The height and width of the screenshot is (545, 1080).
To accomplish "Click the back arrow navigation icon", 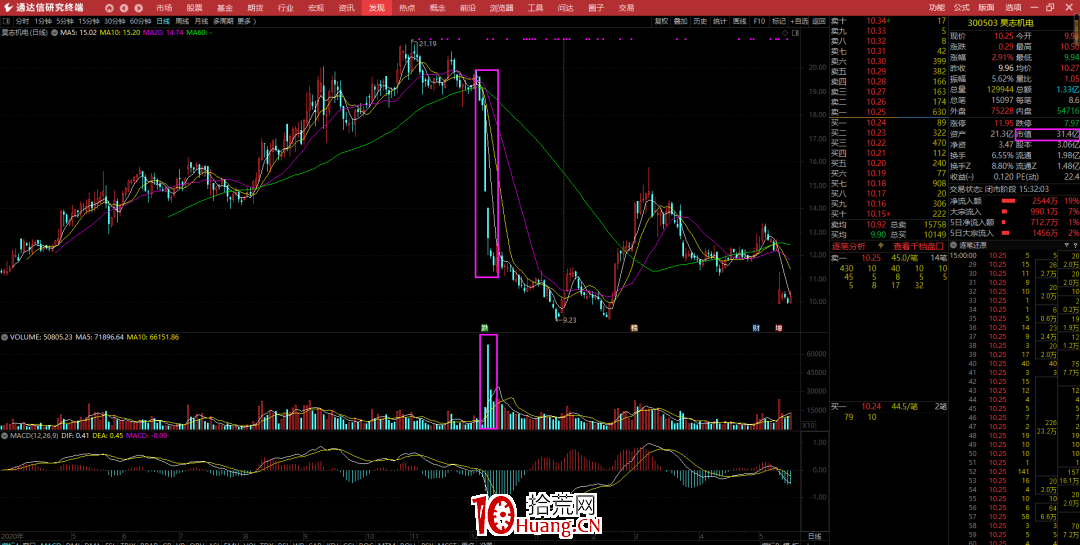I will coord(124,8).
